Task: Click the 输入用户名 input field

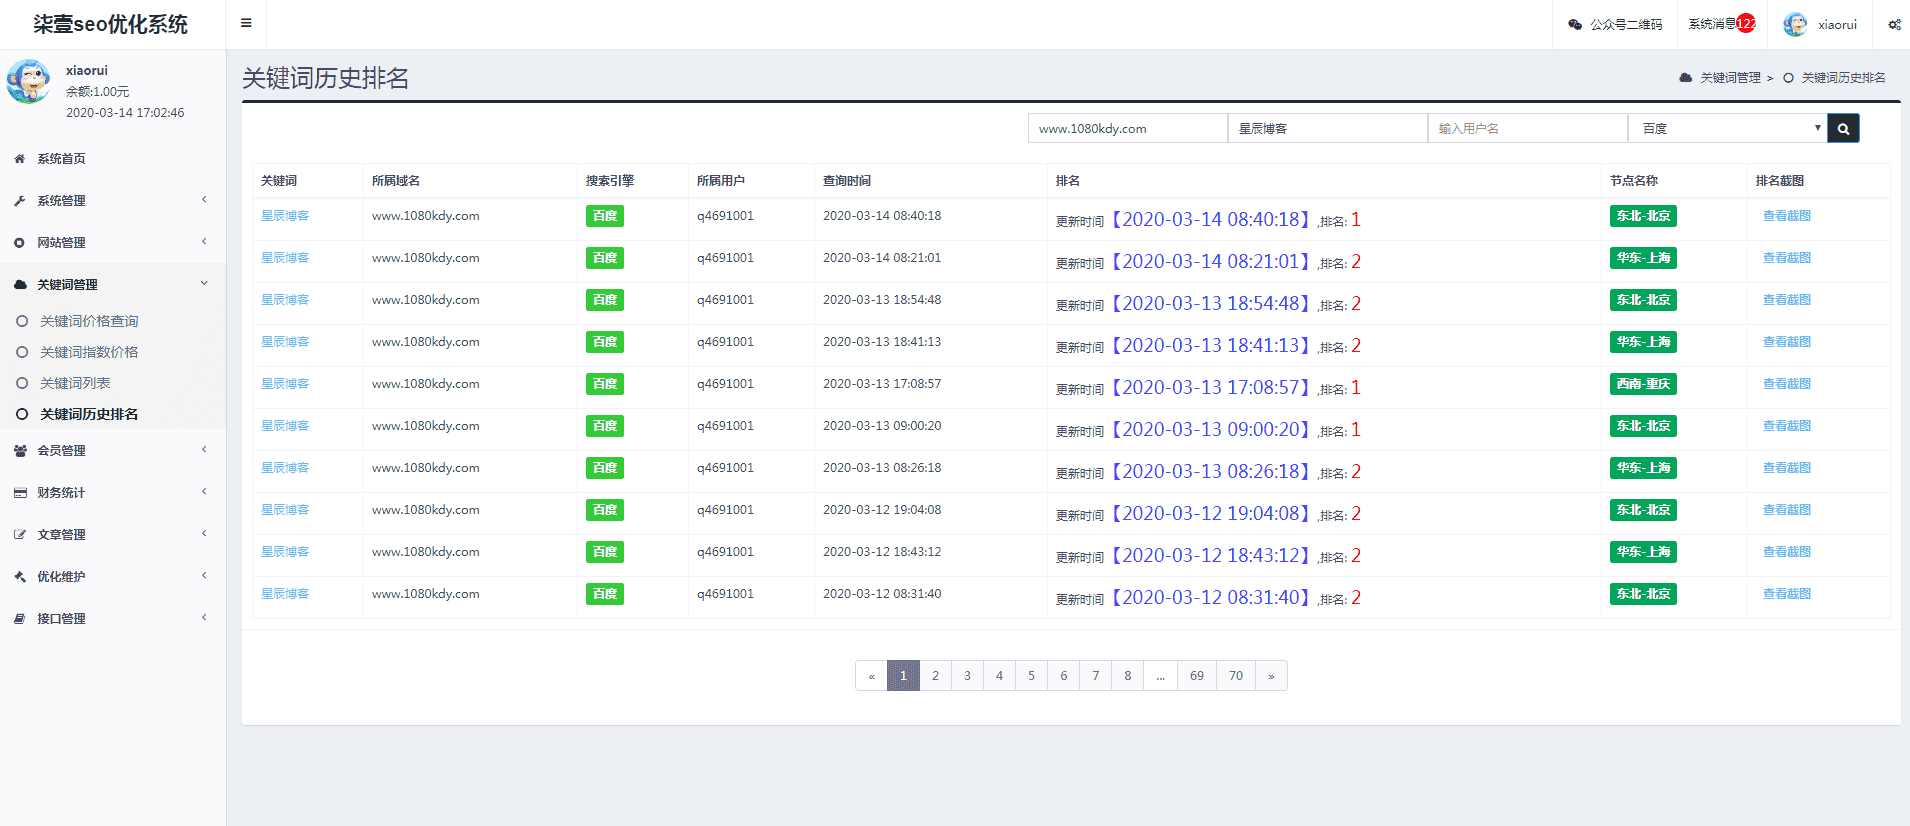Action: click(1527, 129)
